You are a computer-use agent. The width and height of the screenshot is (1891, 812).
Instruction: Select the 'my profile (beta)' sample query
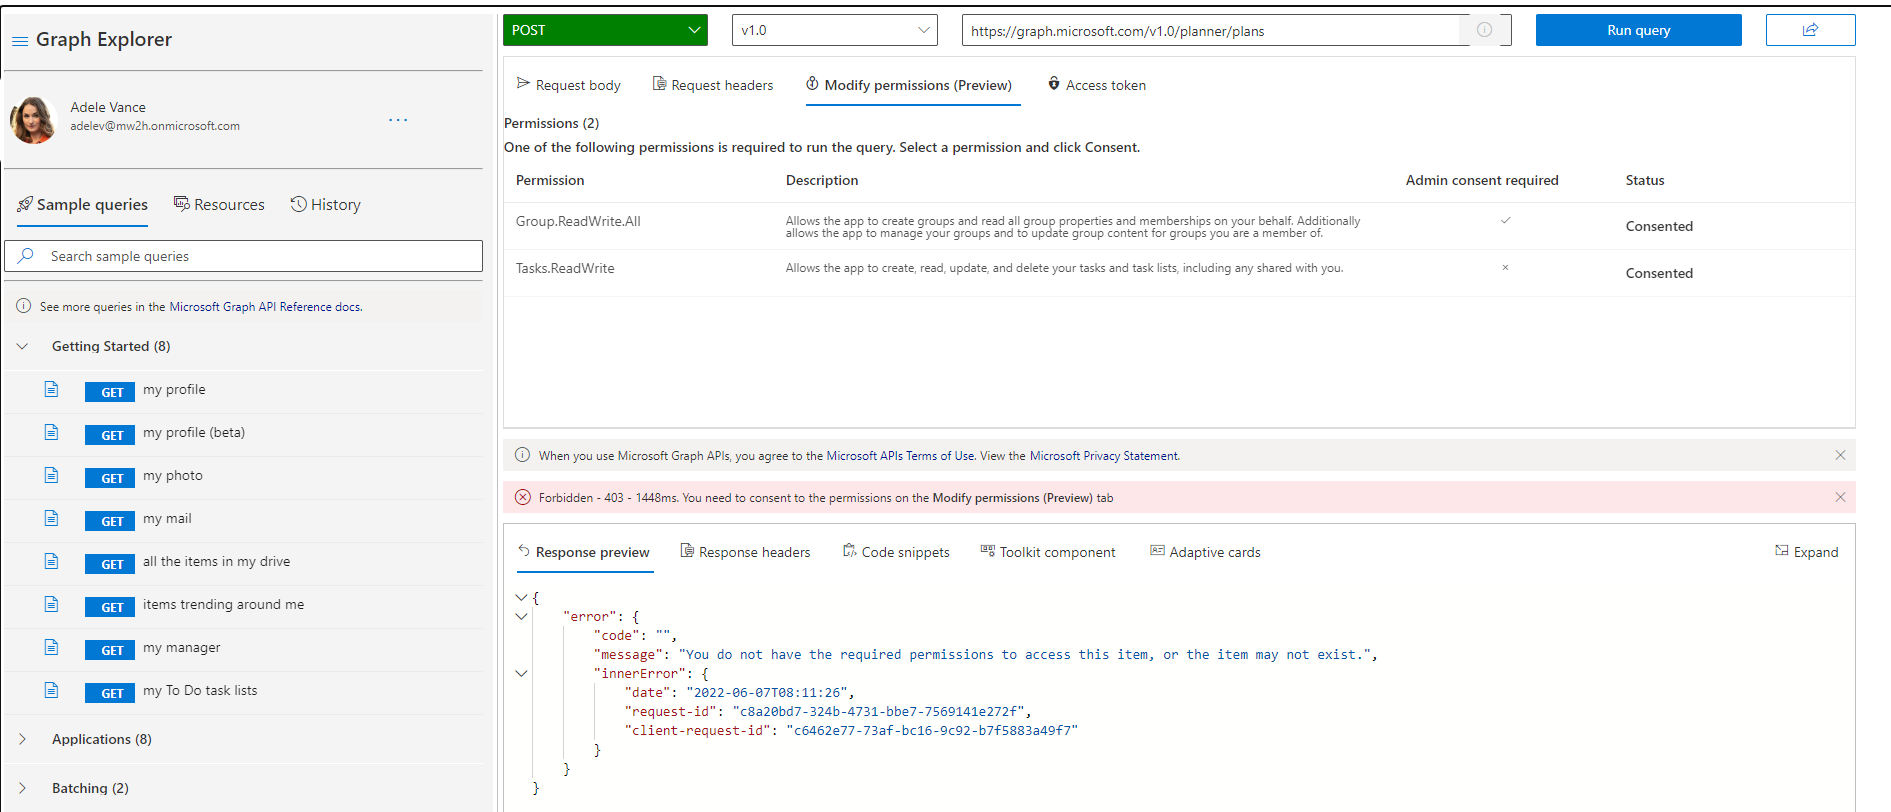(x=194, y=433)
